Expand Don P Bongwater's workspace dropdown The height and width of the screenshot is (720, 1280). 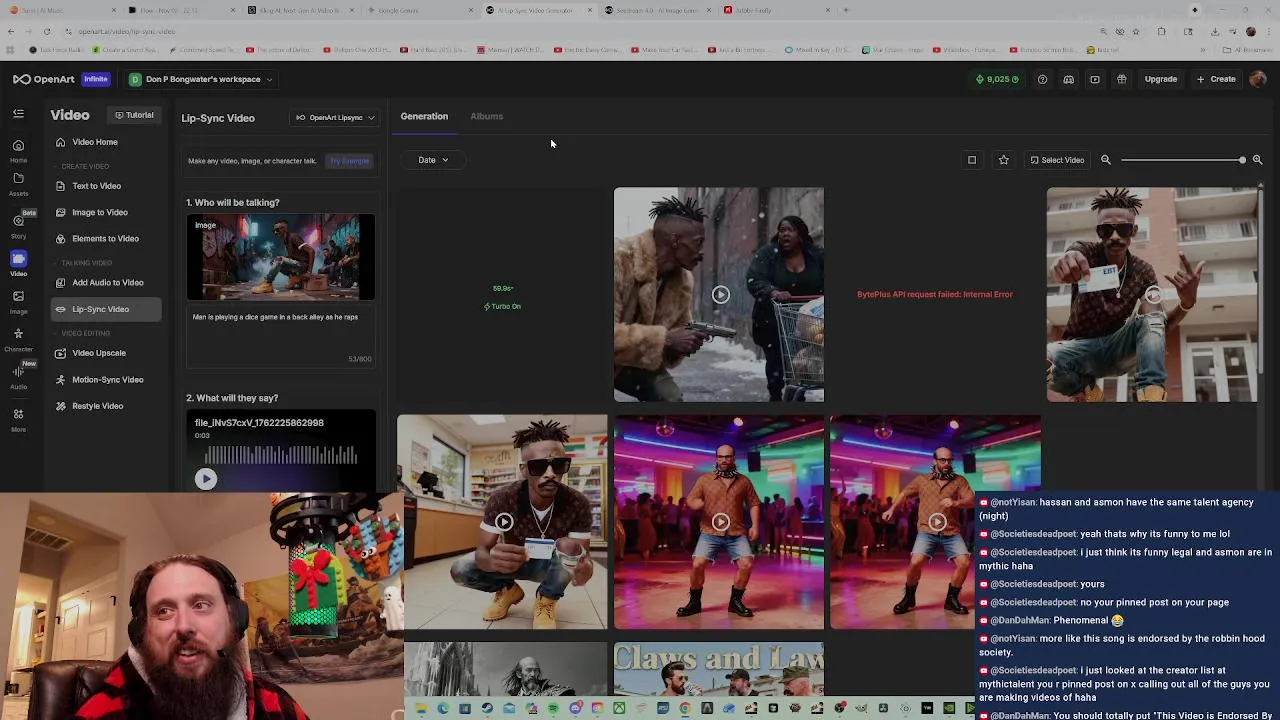pyautogui.click(x=200, y=79)
